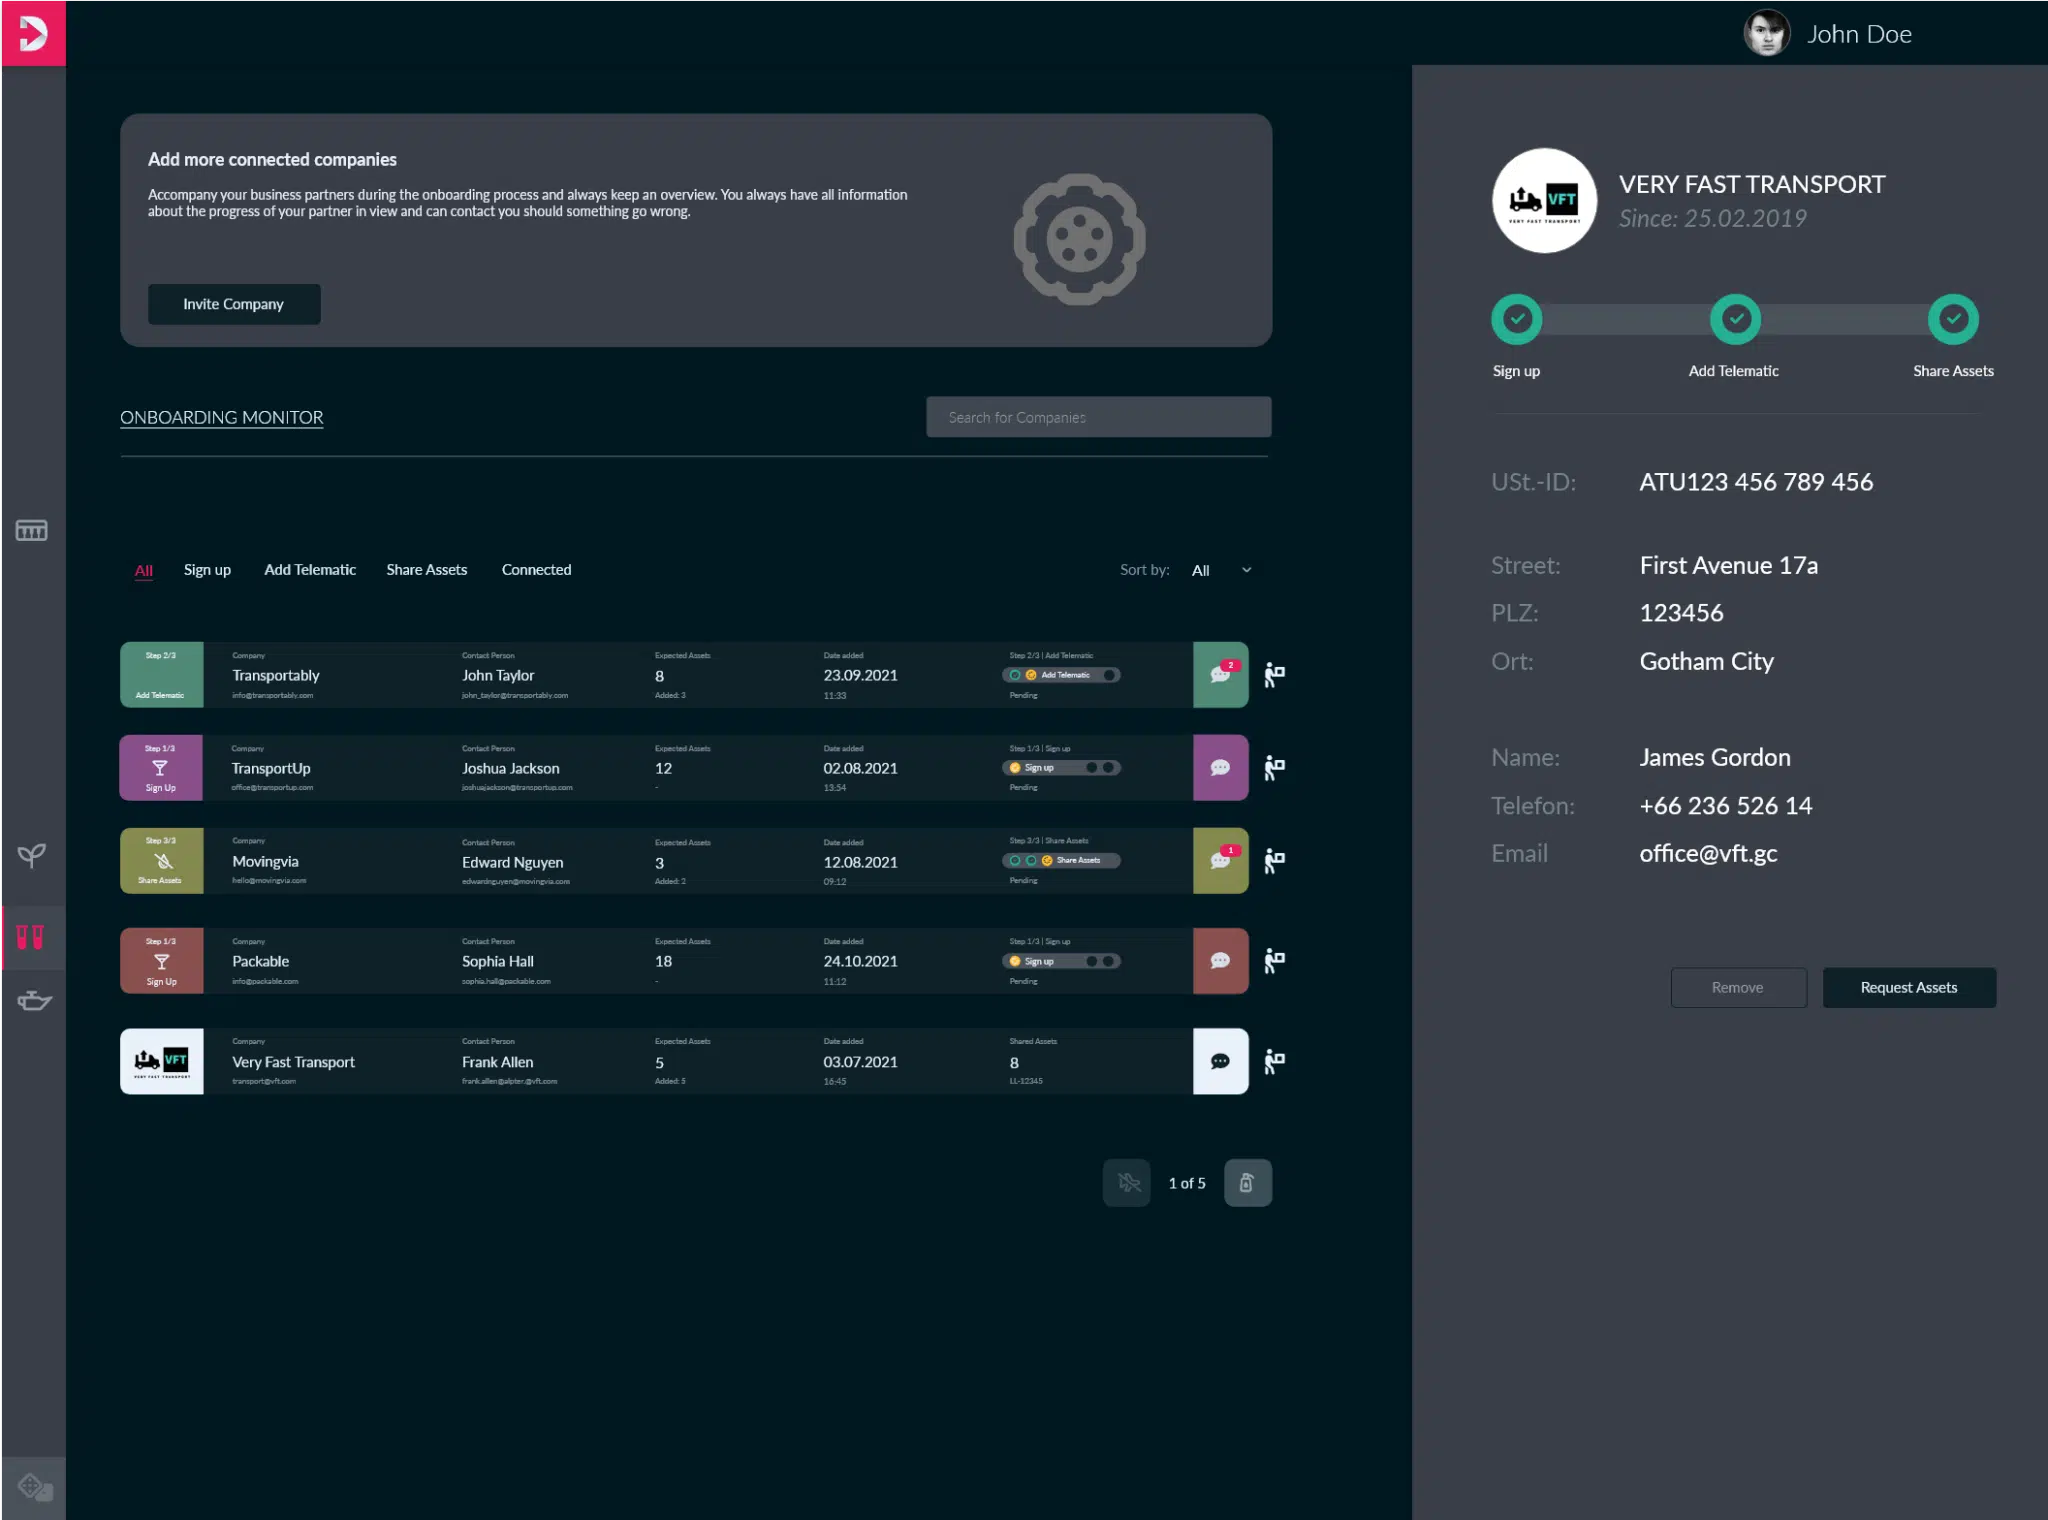This screenshot has height=1520, width=2048.
Task: Click the Search for Companies field
Action: click(1098, 417)
